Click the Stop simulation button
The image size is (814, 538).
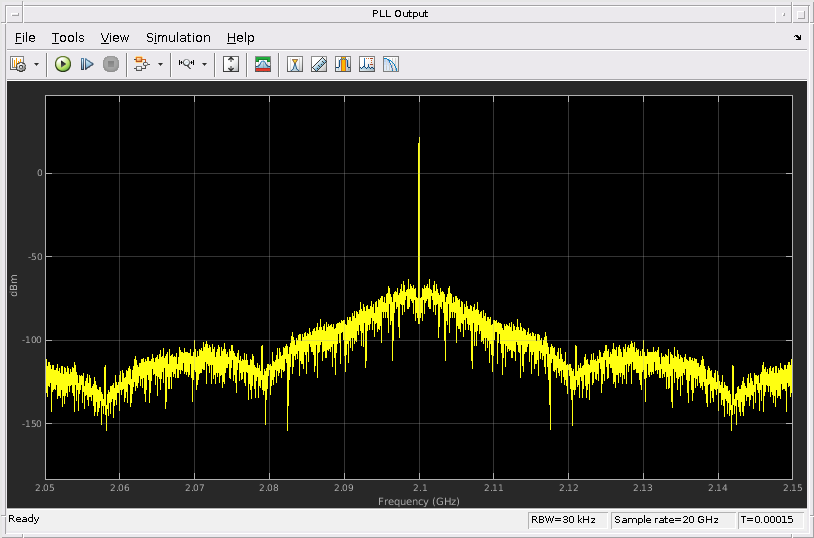point(111,64)
